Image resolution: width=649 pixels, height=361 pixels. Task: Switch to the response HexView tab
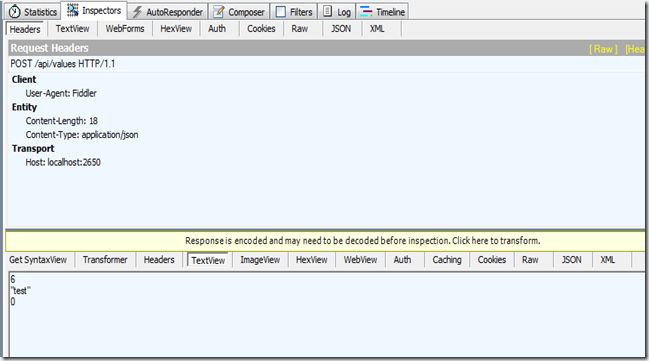coord(312,260)
